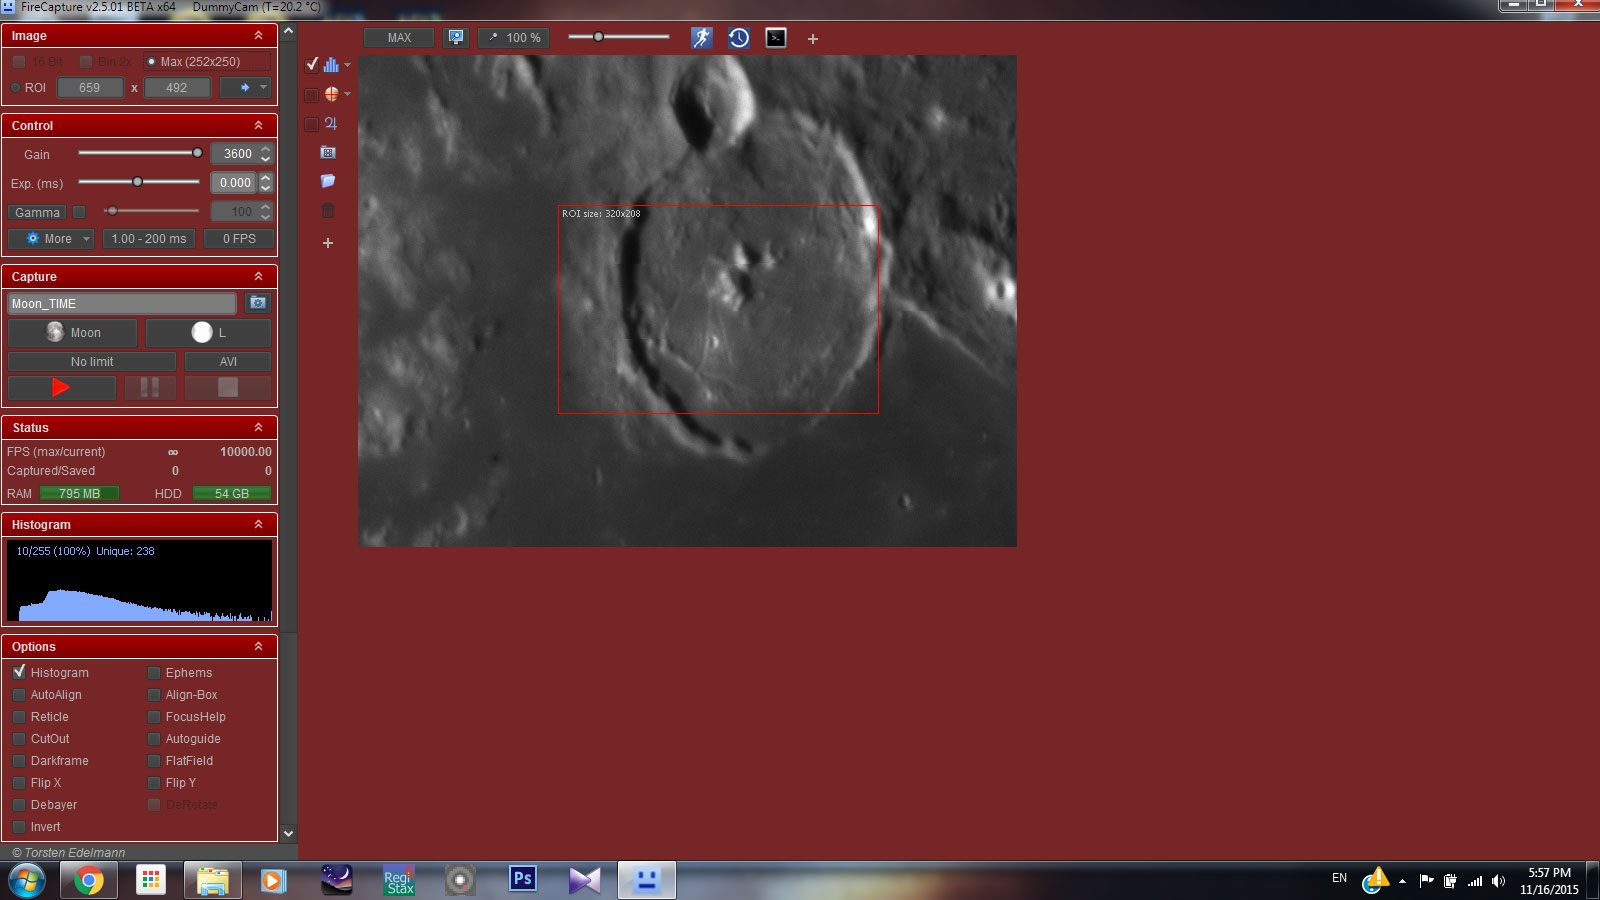
Task: Click the camera icon beside Moon_TIME
Action: click(258, 303)
